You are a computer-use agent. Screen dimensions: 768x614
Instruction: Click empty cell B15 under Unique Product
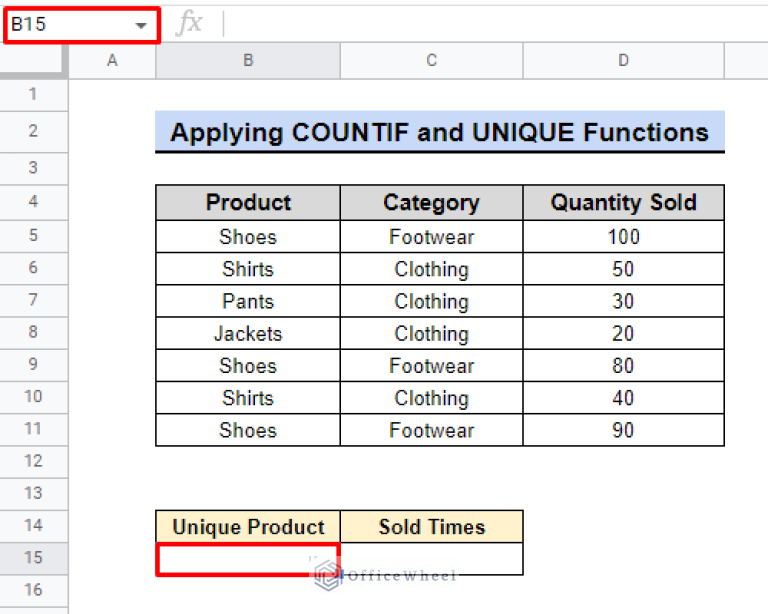[248, 559]
